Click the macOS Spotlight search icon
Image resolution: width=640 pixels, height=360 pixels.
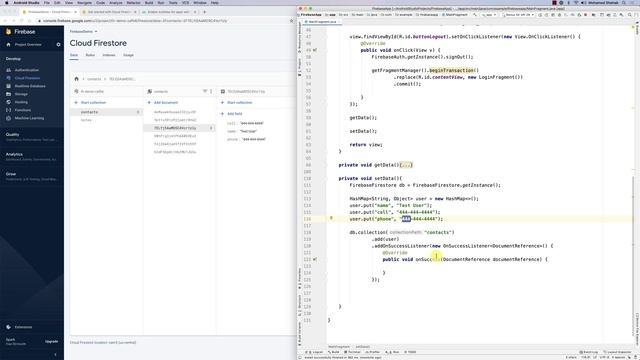click(624, 3)
